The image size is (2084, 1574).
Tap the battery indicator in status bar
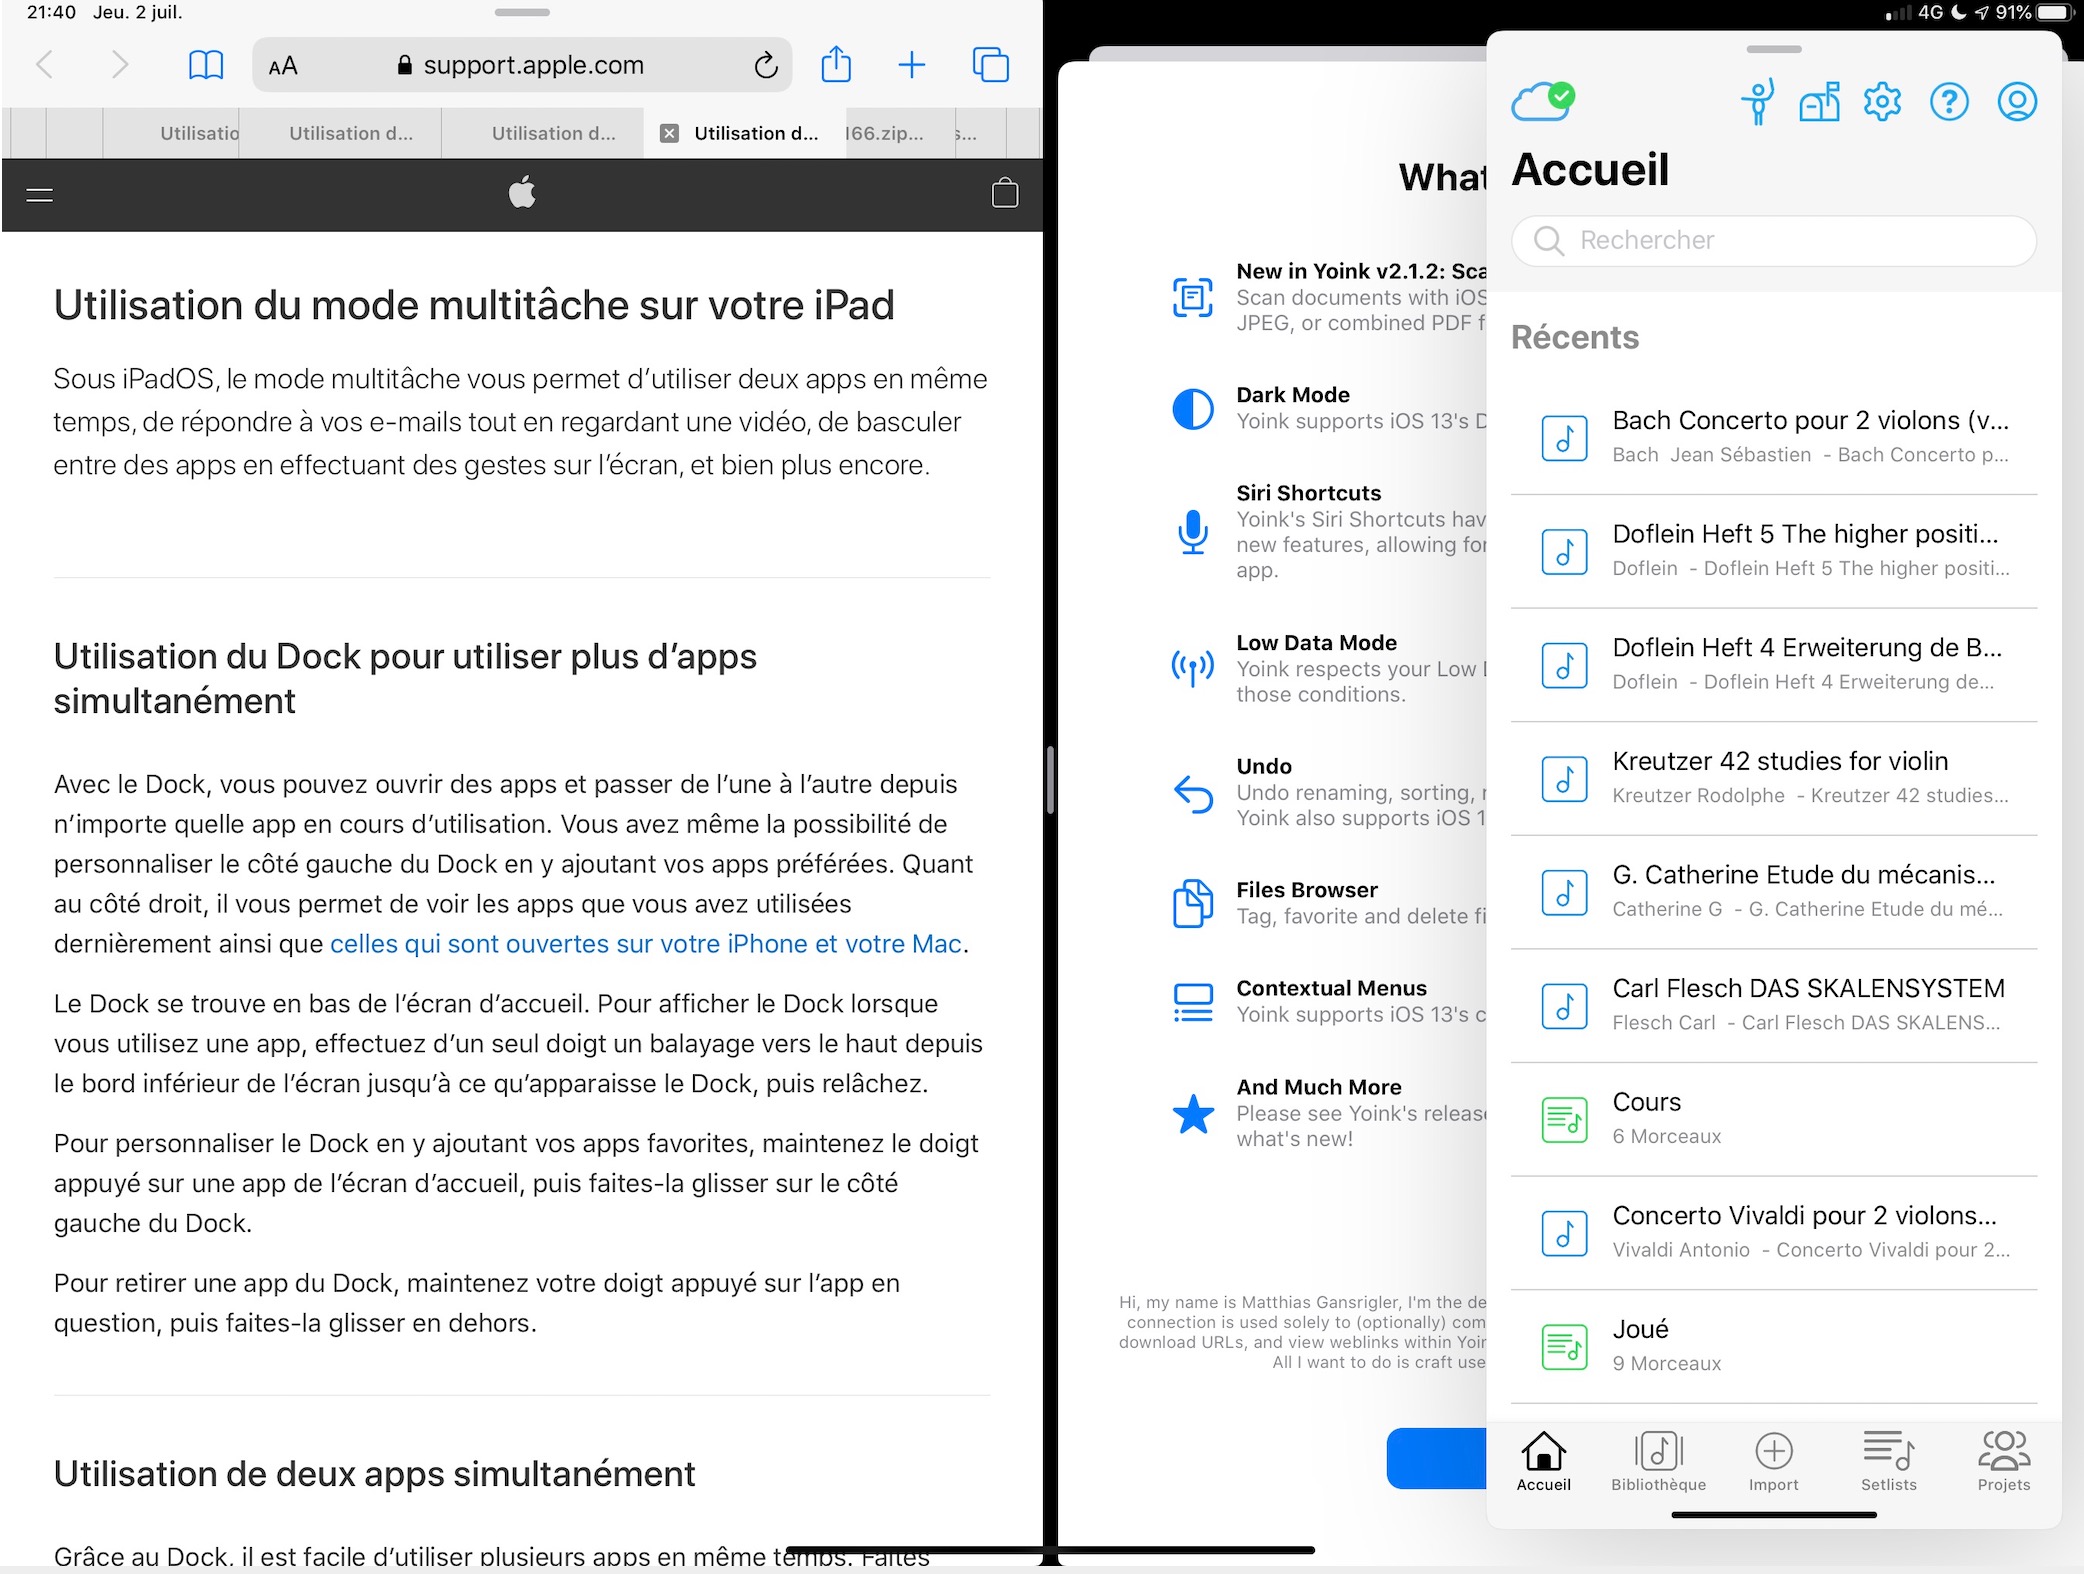pyautogui.click(x=2056, y=12)
